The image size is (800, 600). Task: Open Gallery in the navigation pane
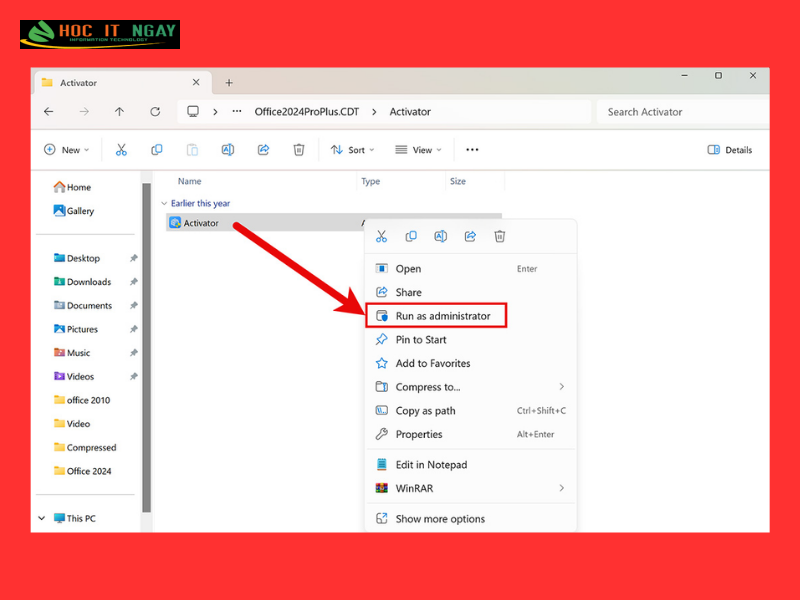click(73, 211)
